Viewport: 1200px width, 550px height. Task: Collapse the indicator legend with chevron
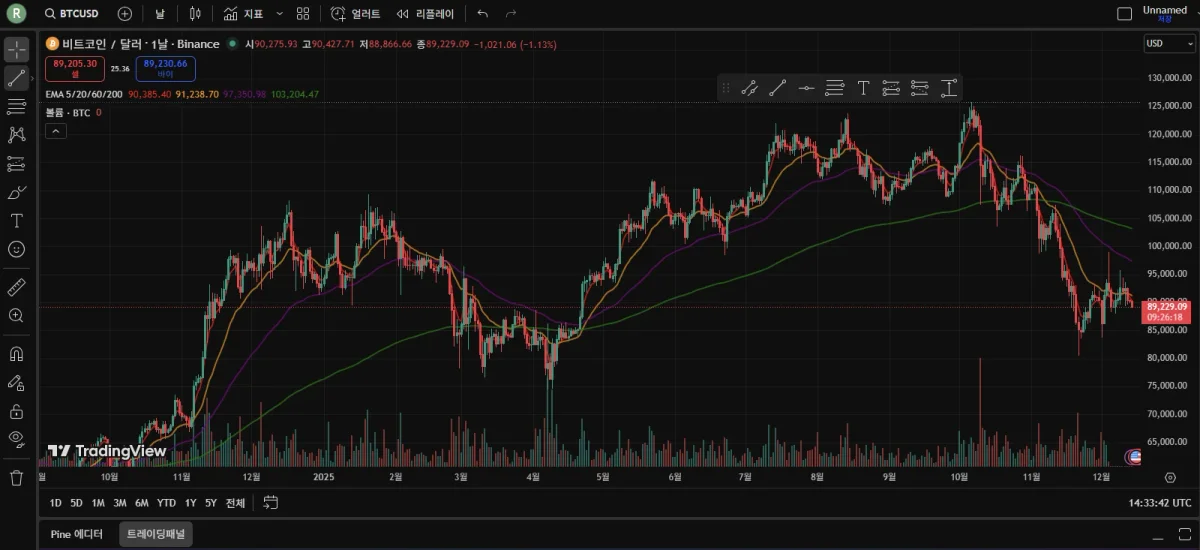coord(56,131)
